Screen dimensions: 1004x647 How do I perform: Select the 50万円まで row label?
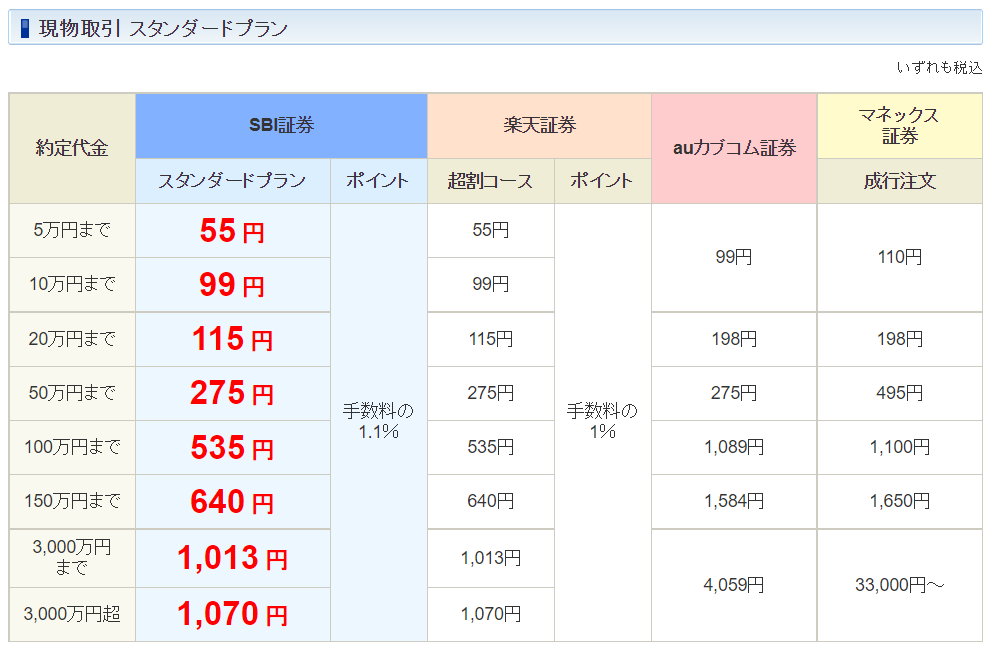coord(72,393)
